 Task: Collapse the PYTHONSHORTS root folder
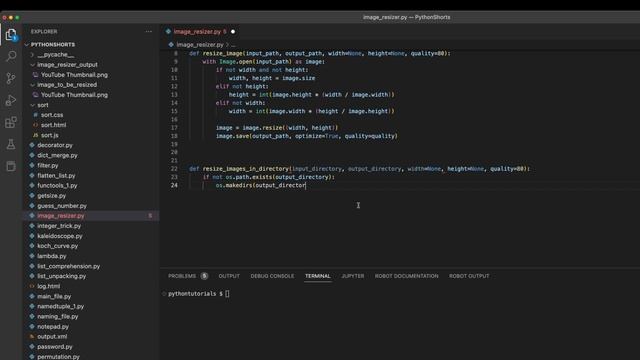[x=53, y=44]
